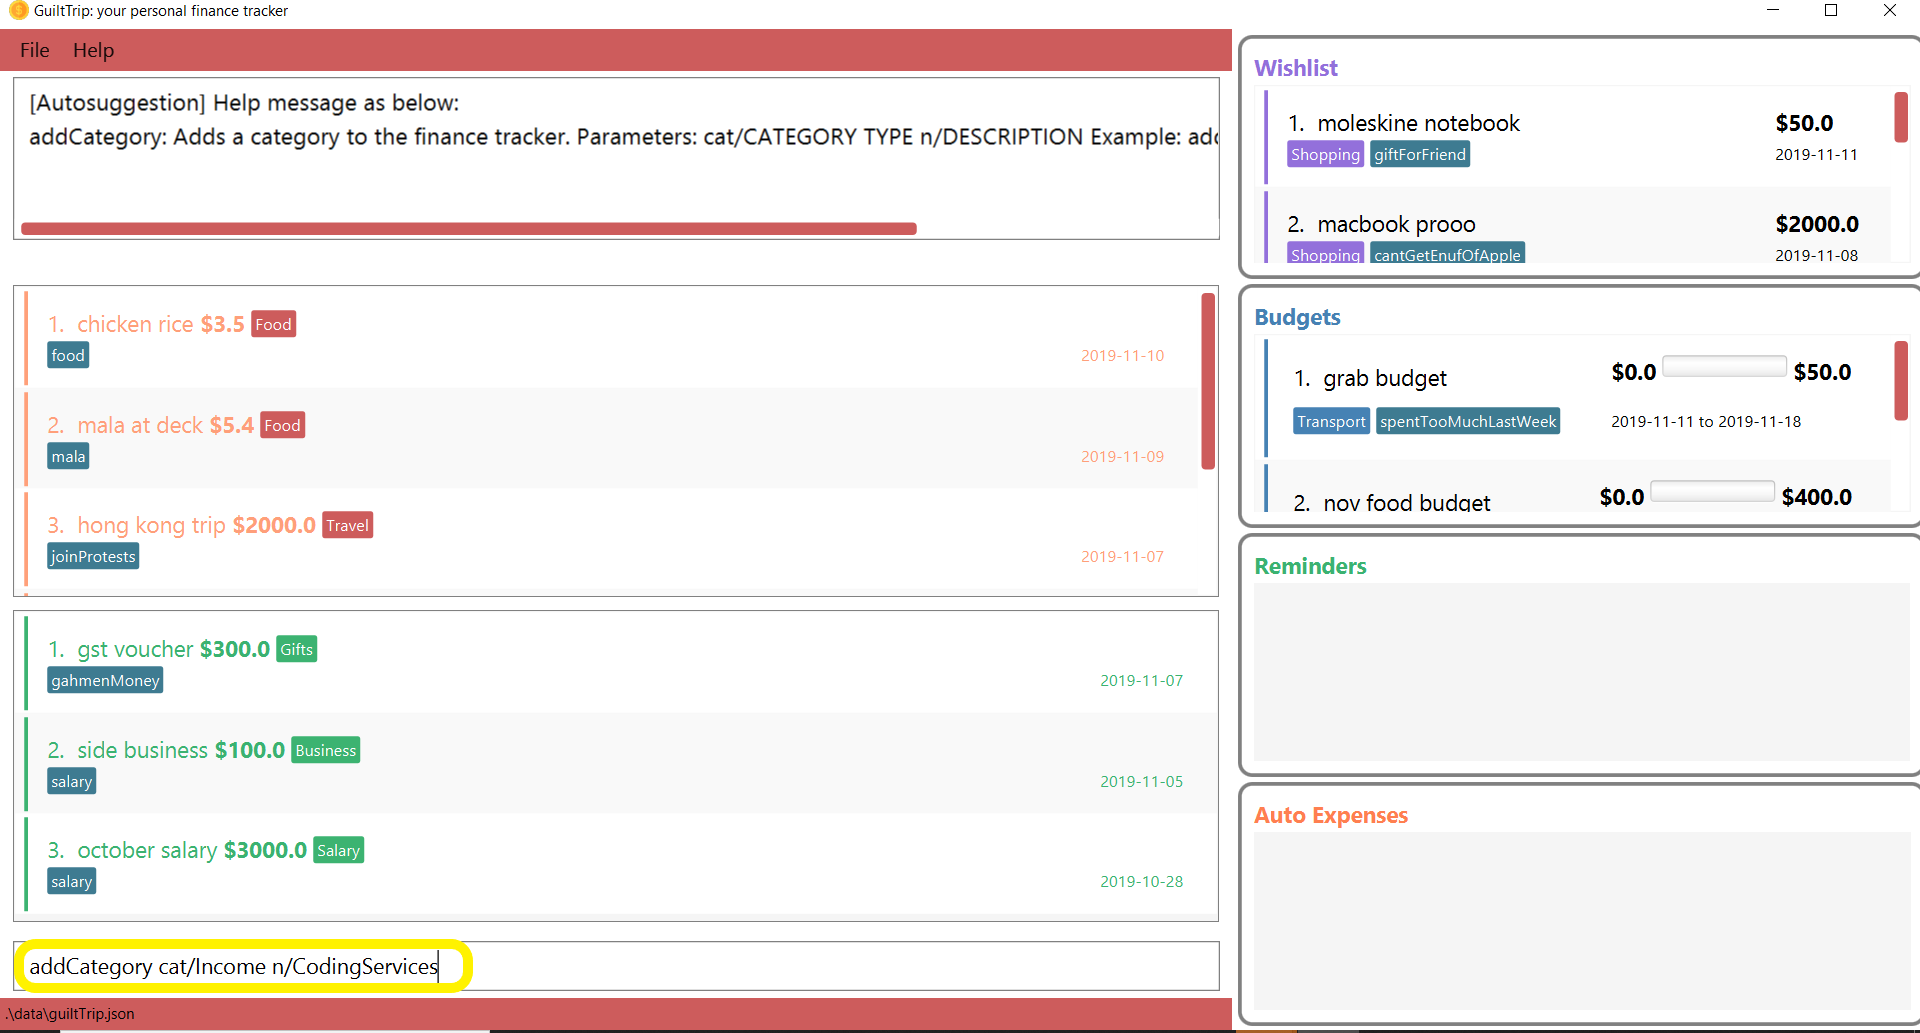Image resolution: width=1920 pixels, height=1033 pixels.
Task: Click the data\guiltTrip.json status bar path
Action: click(70, 1013)
